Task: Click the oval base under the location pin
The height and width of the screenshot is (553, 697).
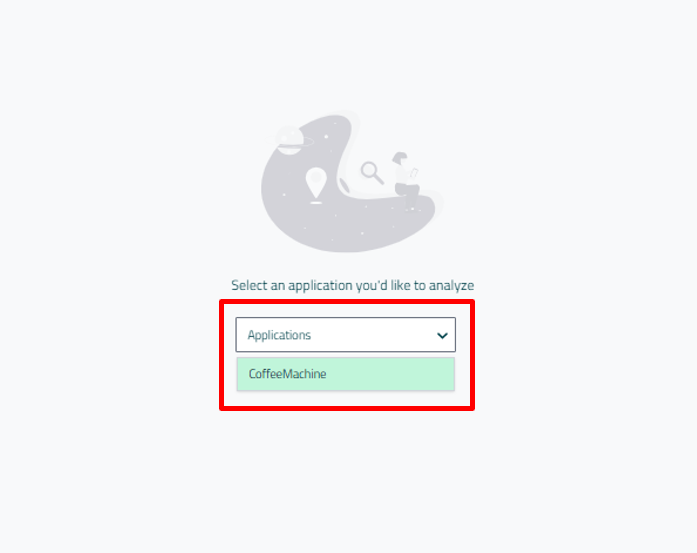Action: tap(316, 203)
